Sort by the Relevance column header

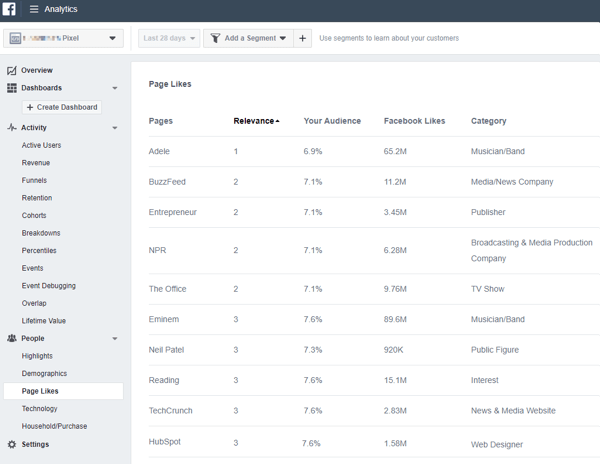point(256,121)
